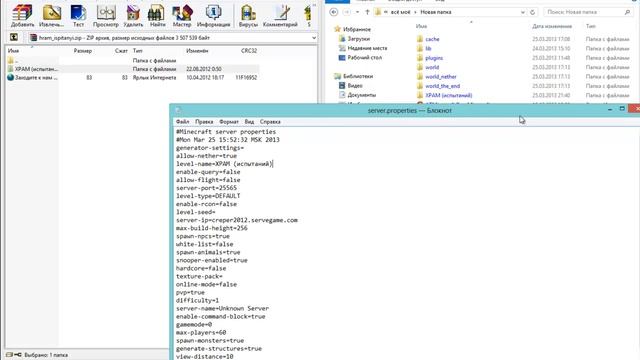Click the server-ip line in Notepad

click(x=237, y=220)
